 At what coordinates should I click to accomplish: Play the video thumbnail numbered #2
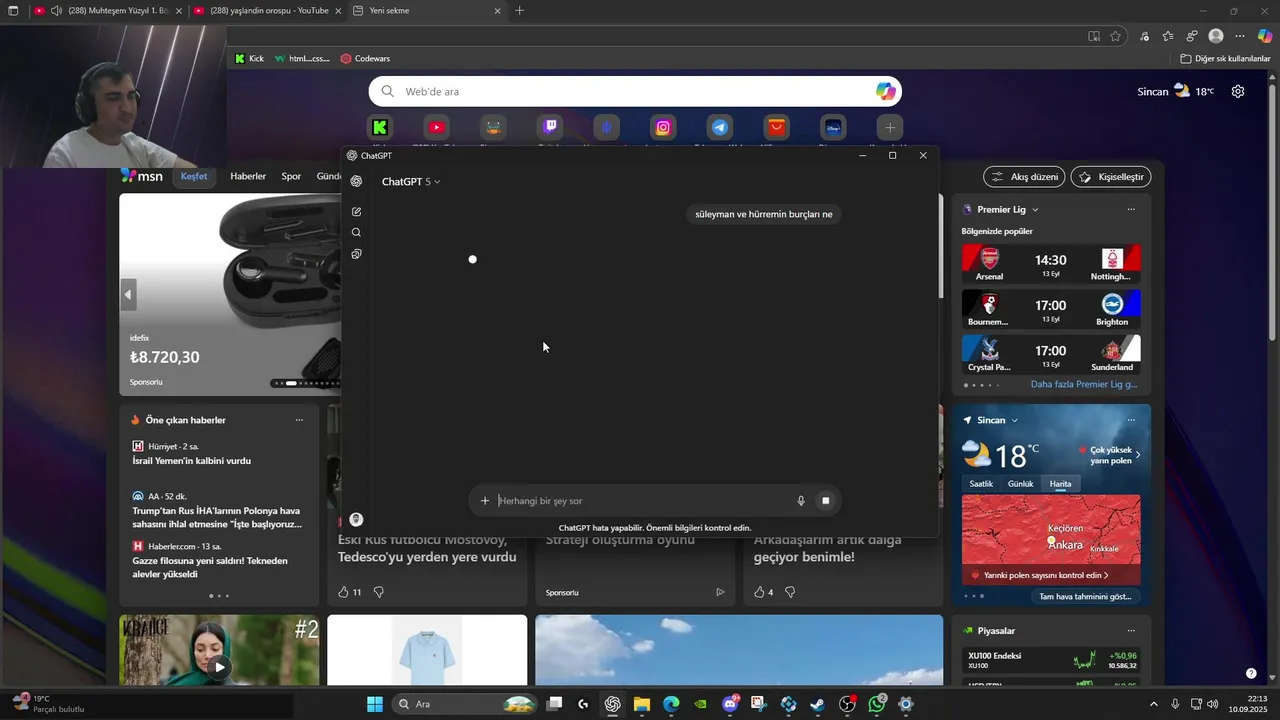(x=219, y=667)
